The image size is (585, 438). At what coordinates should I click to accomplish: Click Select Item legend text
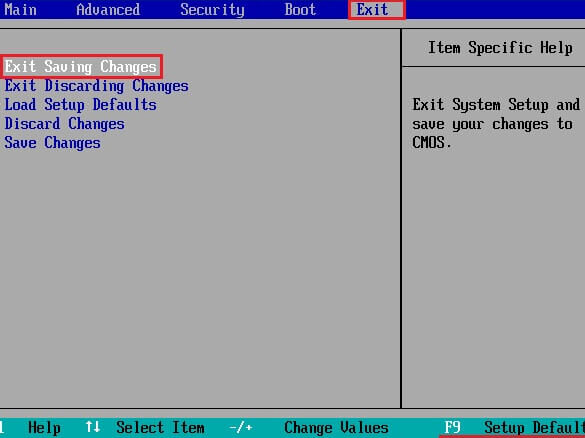pos(160,428)
